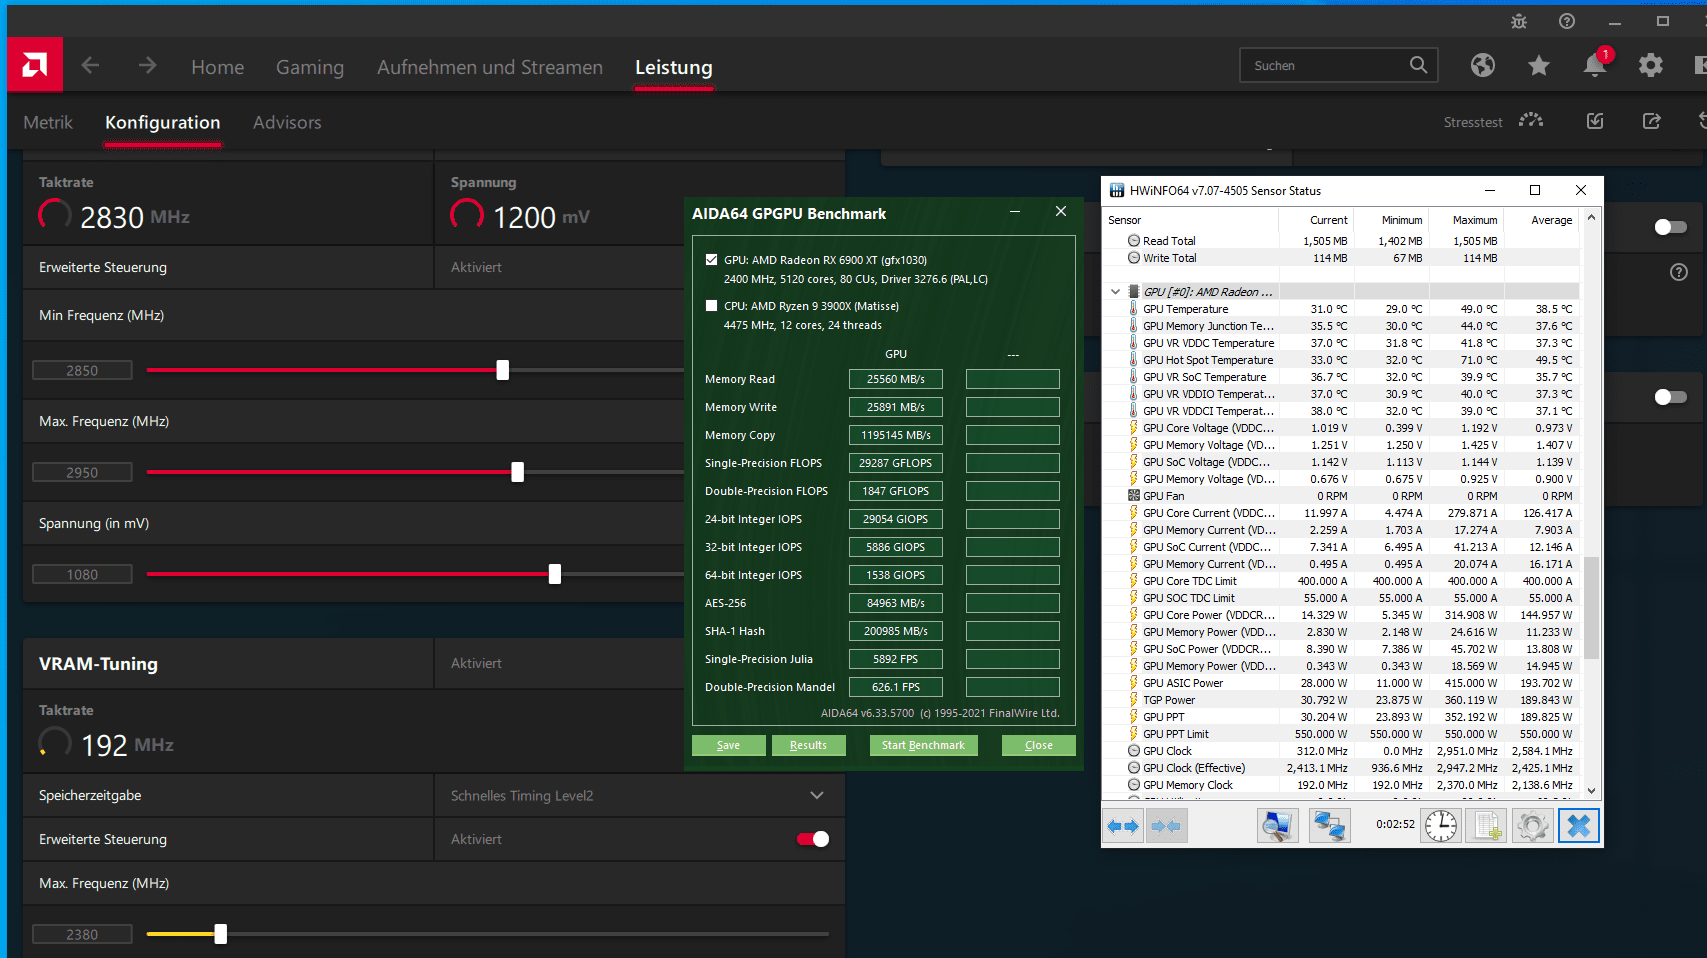Click Close button in AIDA64 dialog
Image resolution: width=1707 pixels, height=958 pixels.
pos(1039,745)
